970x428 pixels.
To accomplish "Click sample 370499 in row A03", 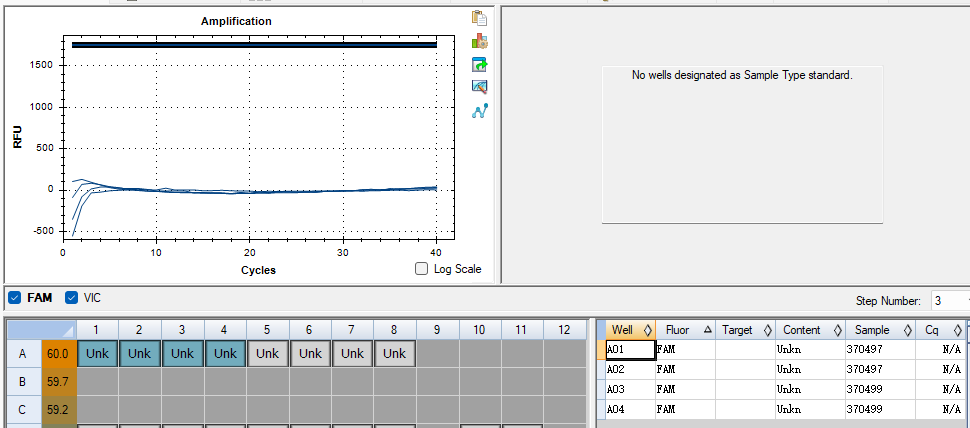I will click(880, 389).
